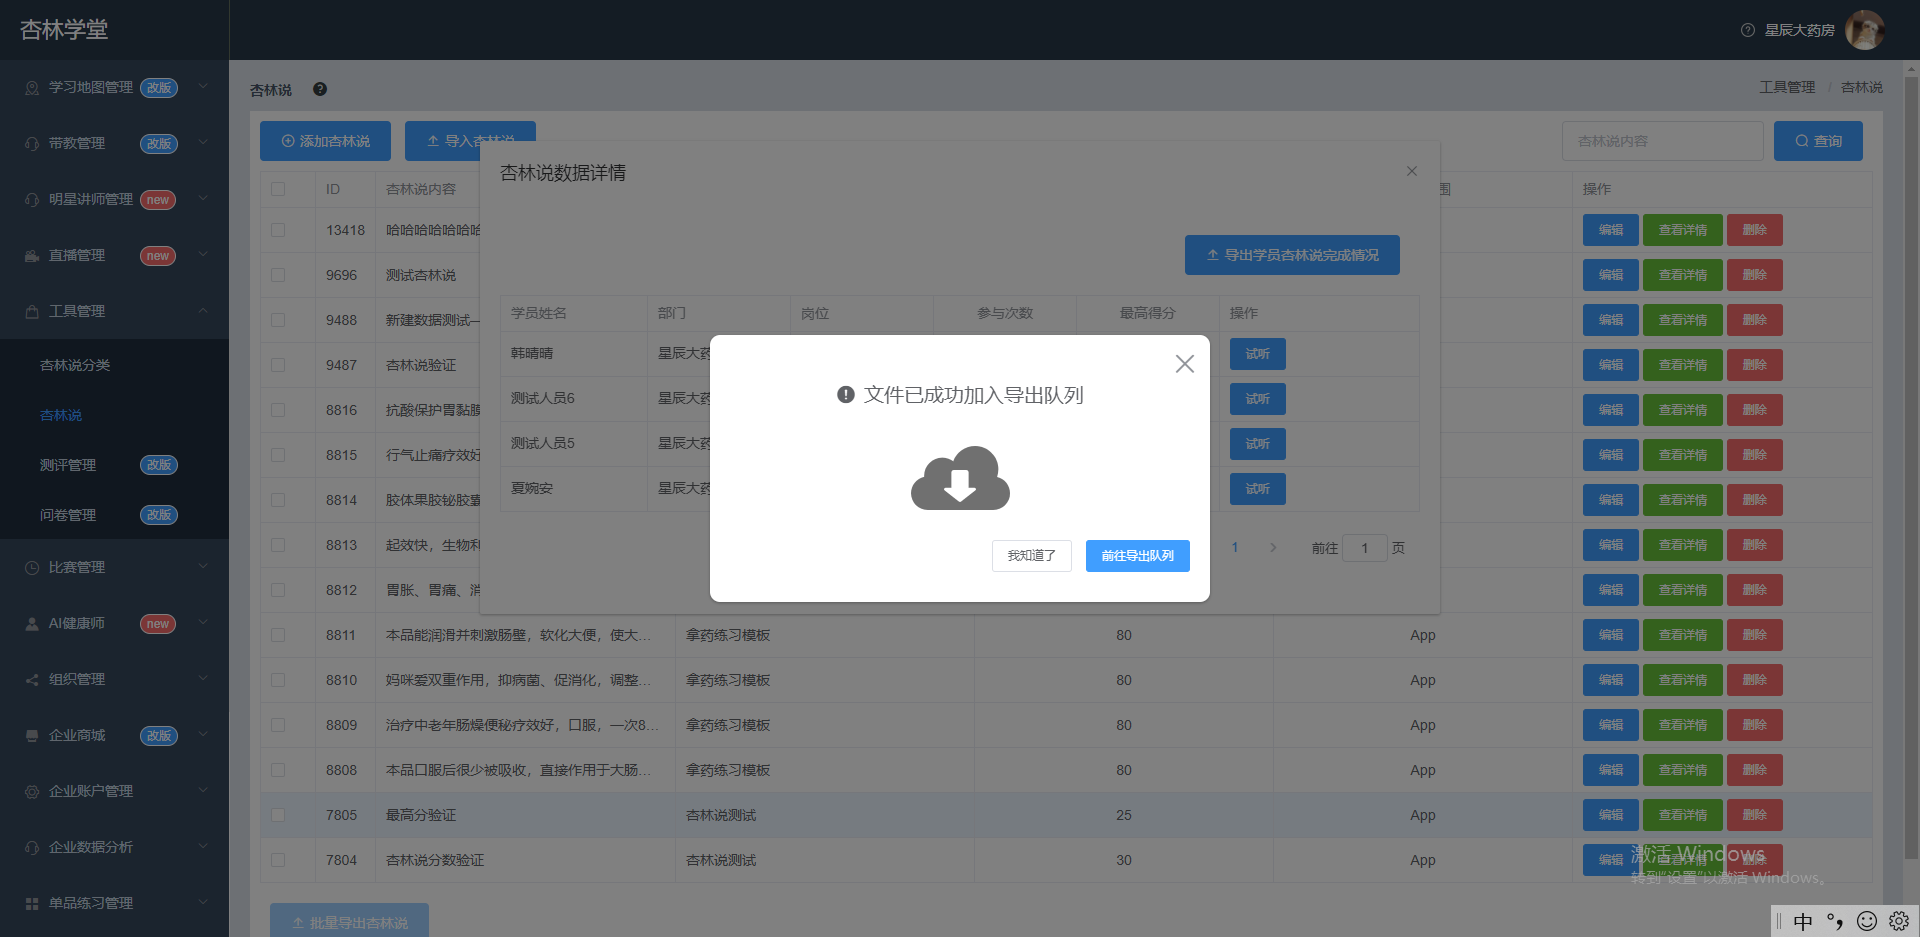Viewport: 1920px width, 937px height.
Task: Click 试听 for 夏婉安 row
Action: click(1257, 489)
